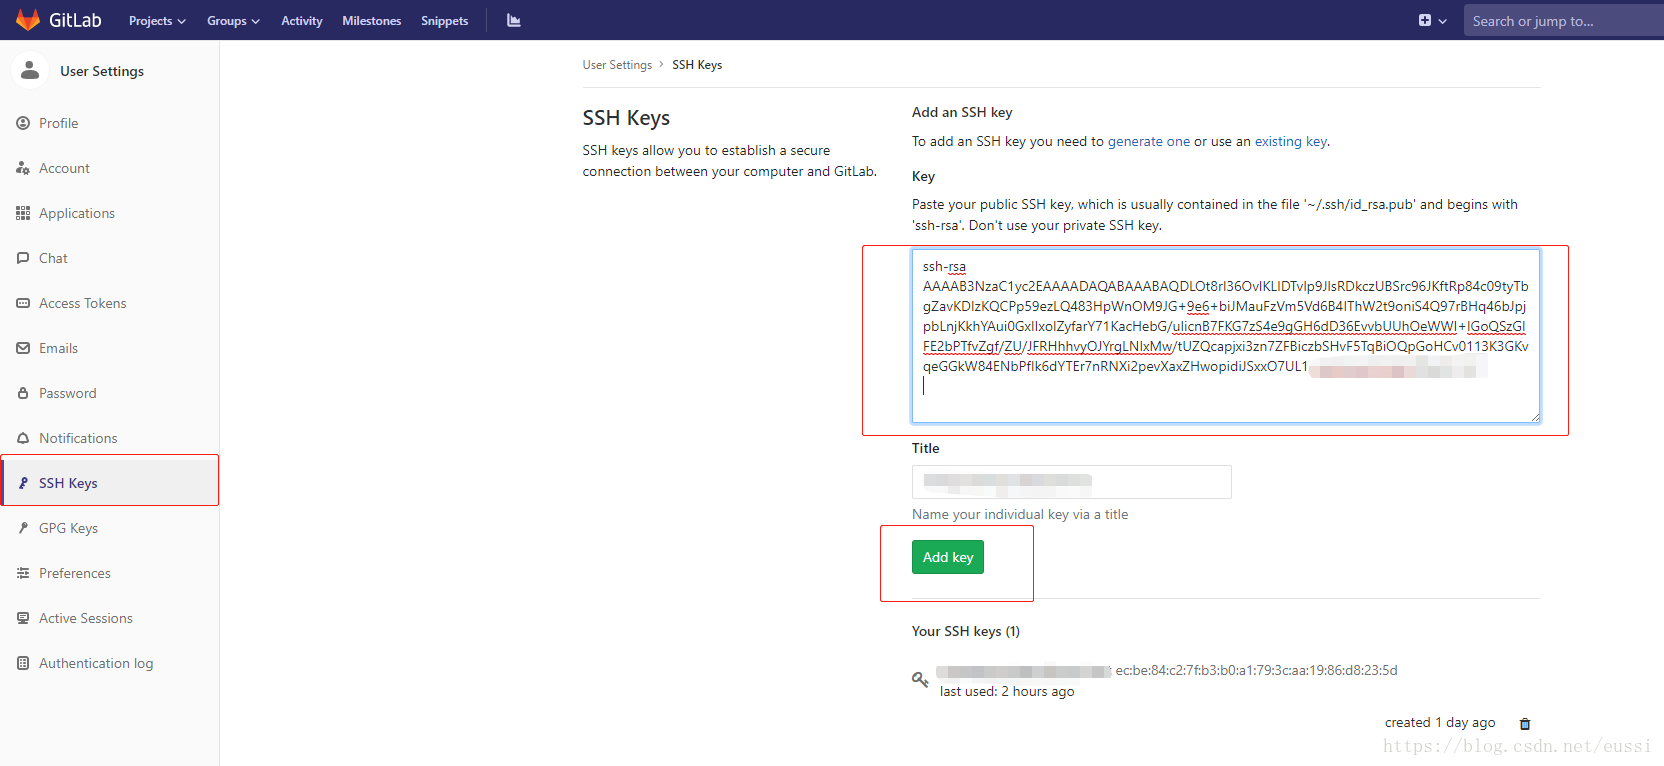1664x766 pixels.
Task: Click the green Add key button
Action: pyautogui.click(x=948, y=557)
